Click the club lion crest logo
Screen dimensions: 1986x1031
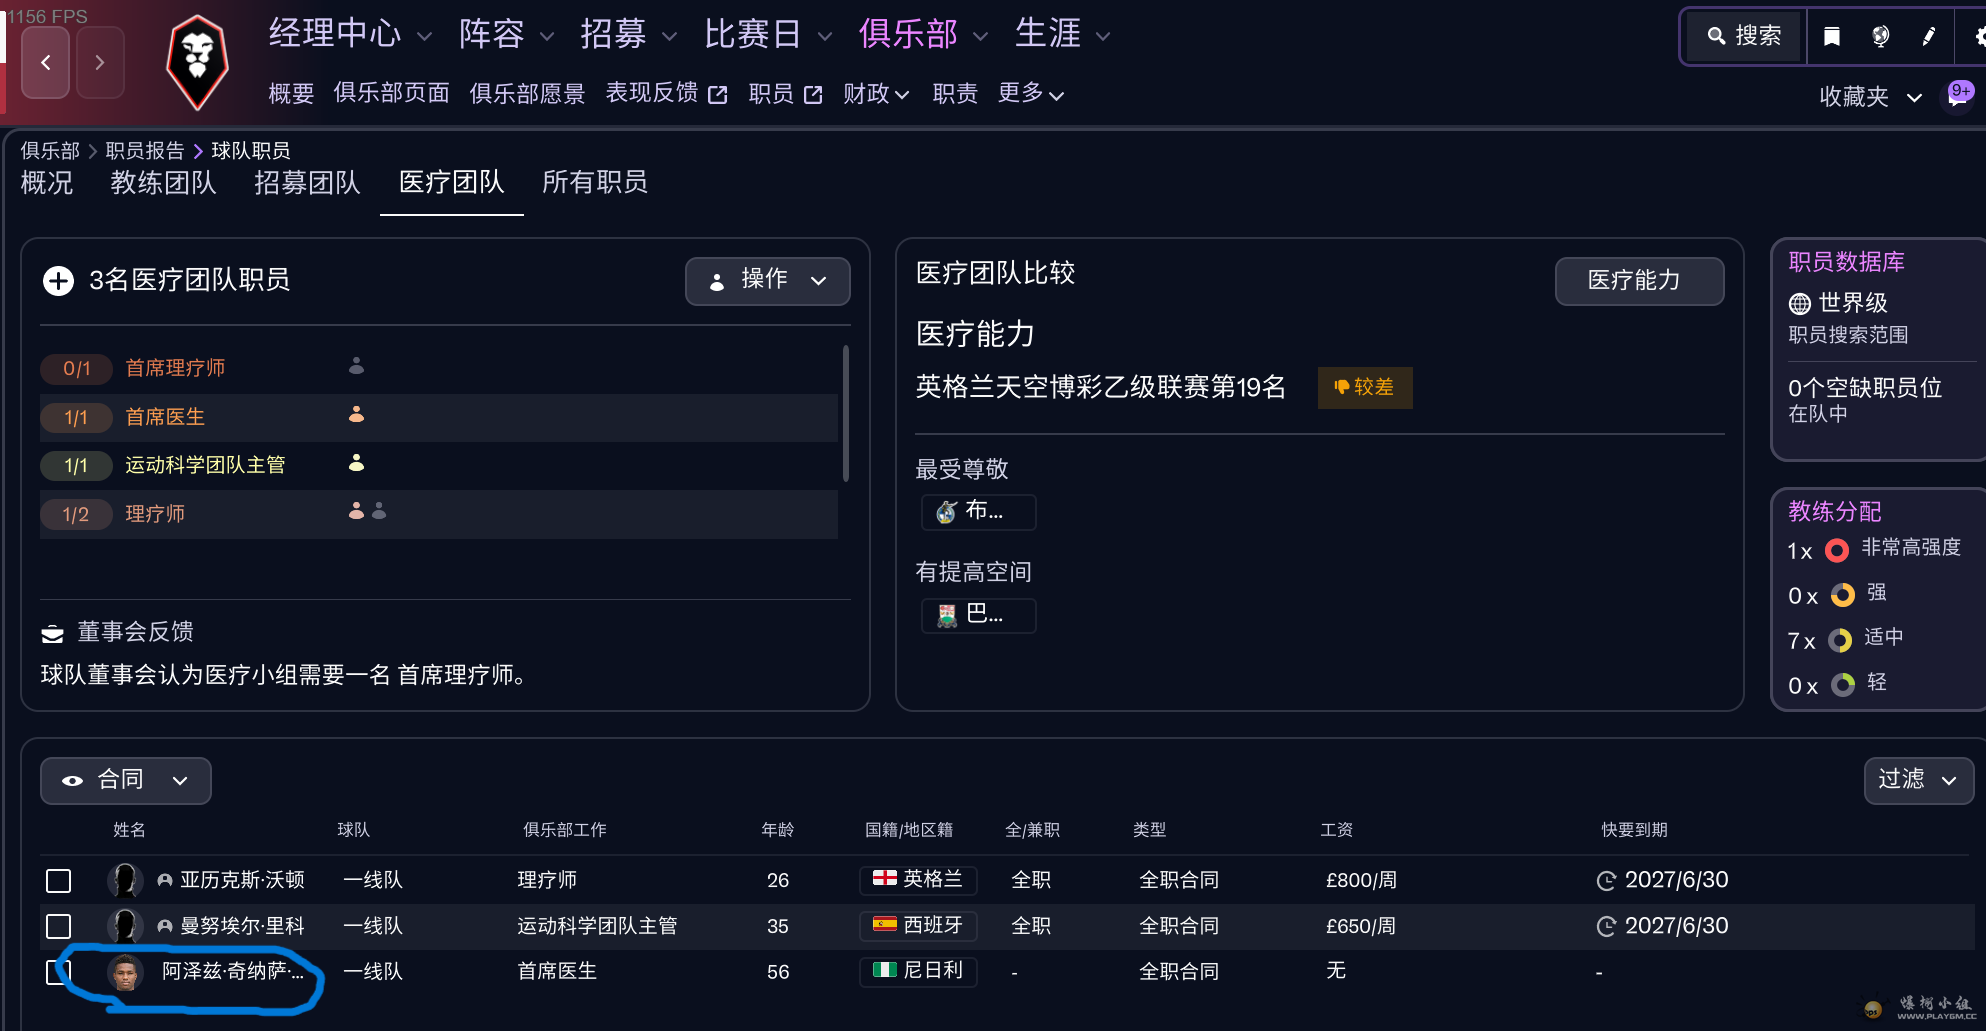pos(197,62)
